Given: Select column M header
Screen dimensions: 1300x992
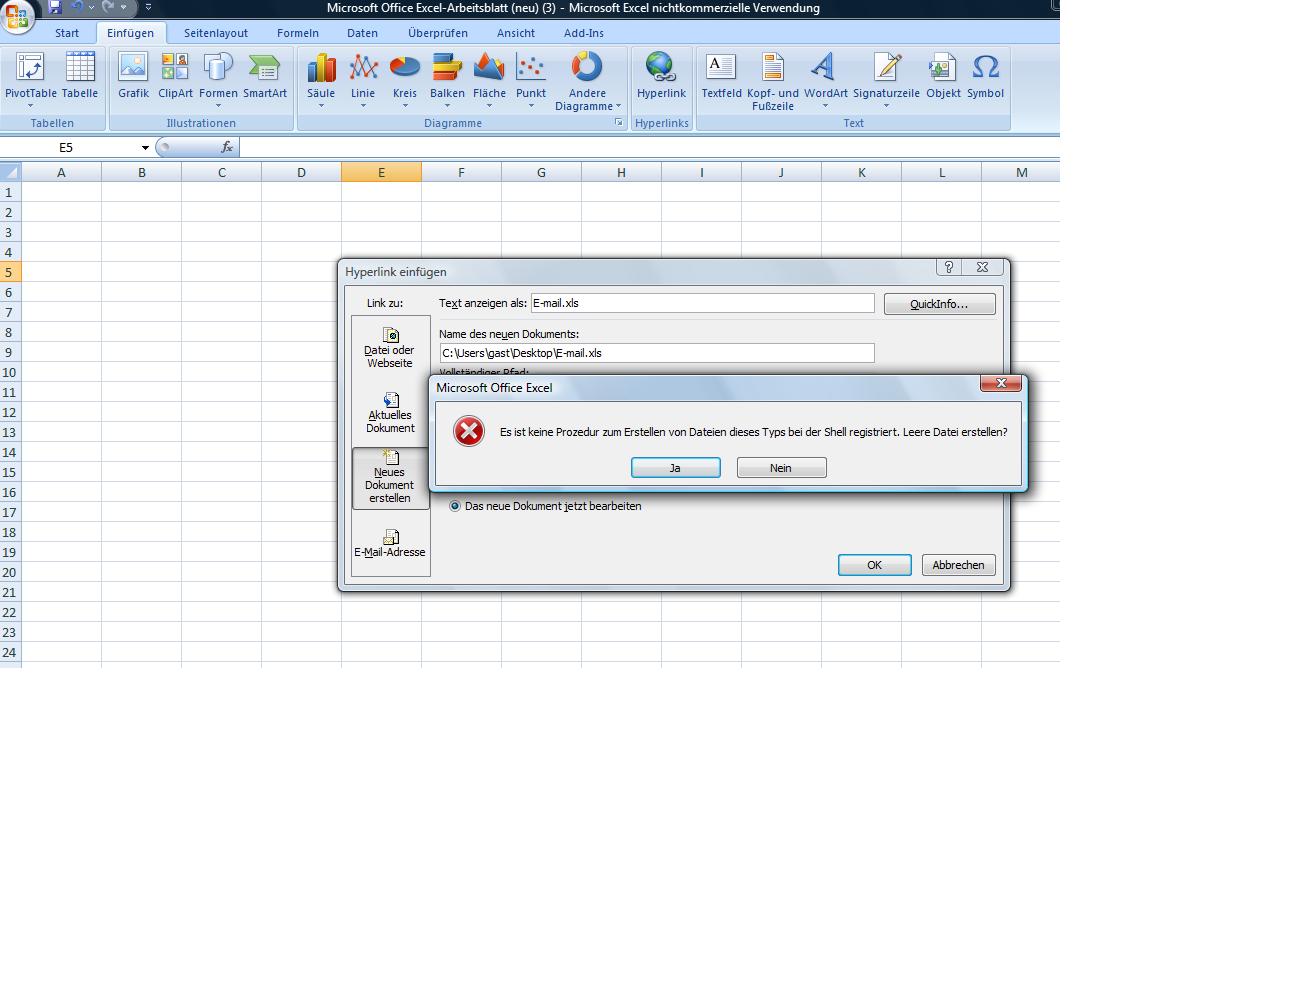Looking at the screenshot, I should (1021, 172).
